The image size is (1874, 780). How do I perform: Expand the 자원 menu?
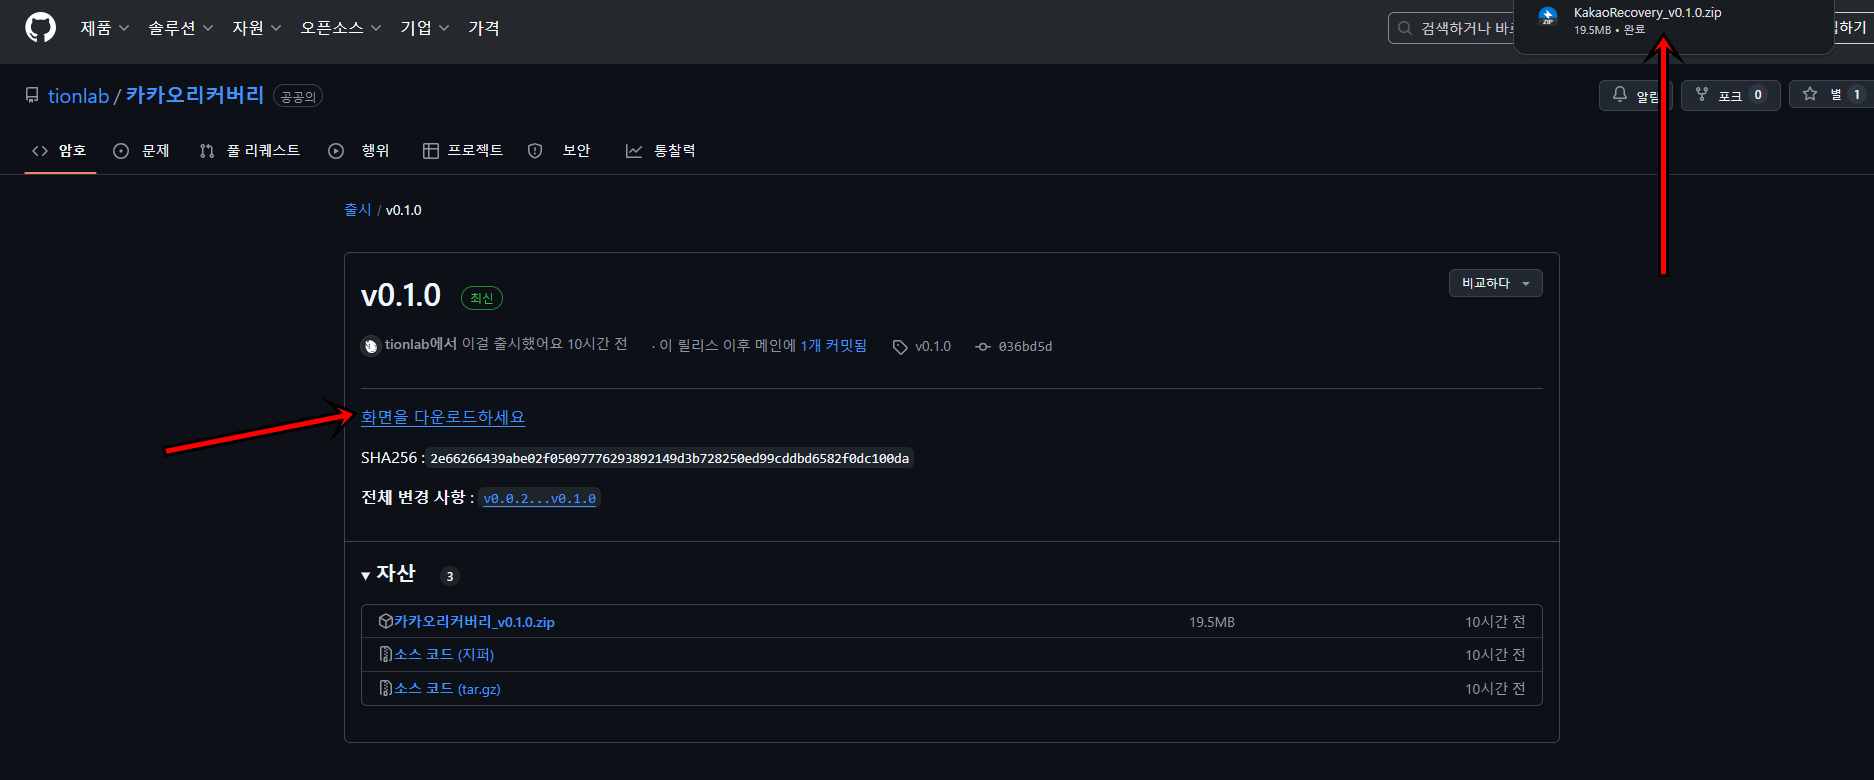coord(256,28)
